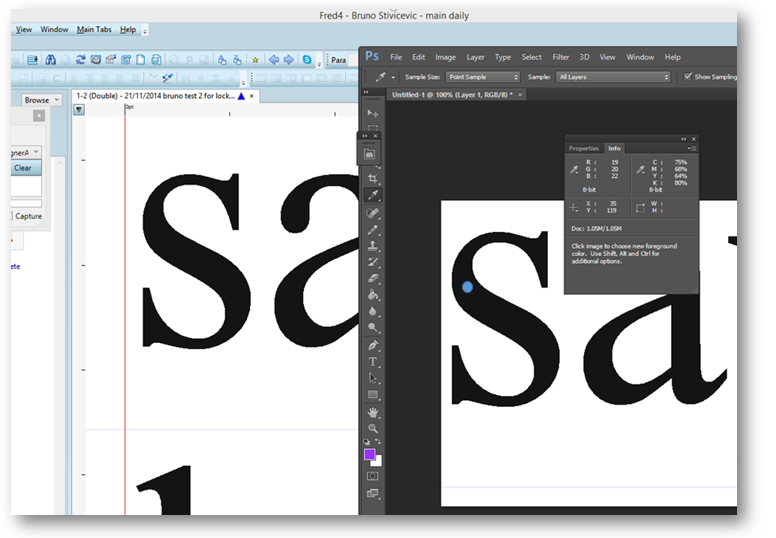Select the Pen tool in Photoshop
Viewport: 776px width, 538px height.
[373, 345]
